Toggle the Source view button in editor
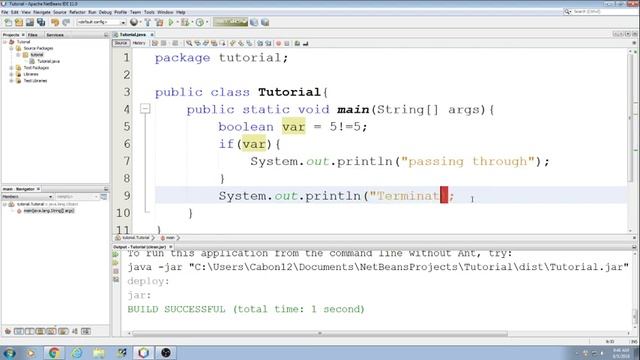 tap(121, 43)
